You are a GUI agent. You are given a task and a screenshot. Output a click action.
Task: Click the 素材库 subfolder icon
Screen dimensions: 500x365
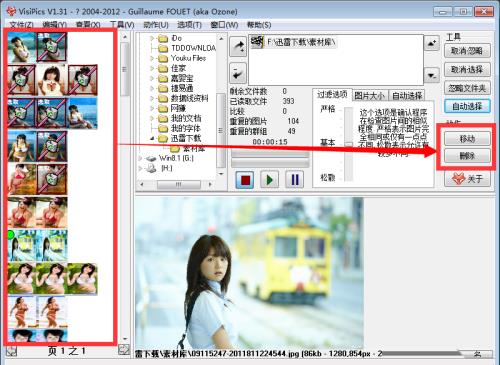[175, 149]
